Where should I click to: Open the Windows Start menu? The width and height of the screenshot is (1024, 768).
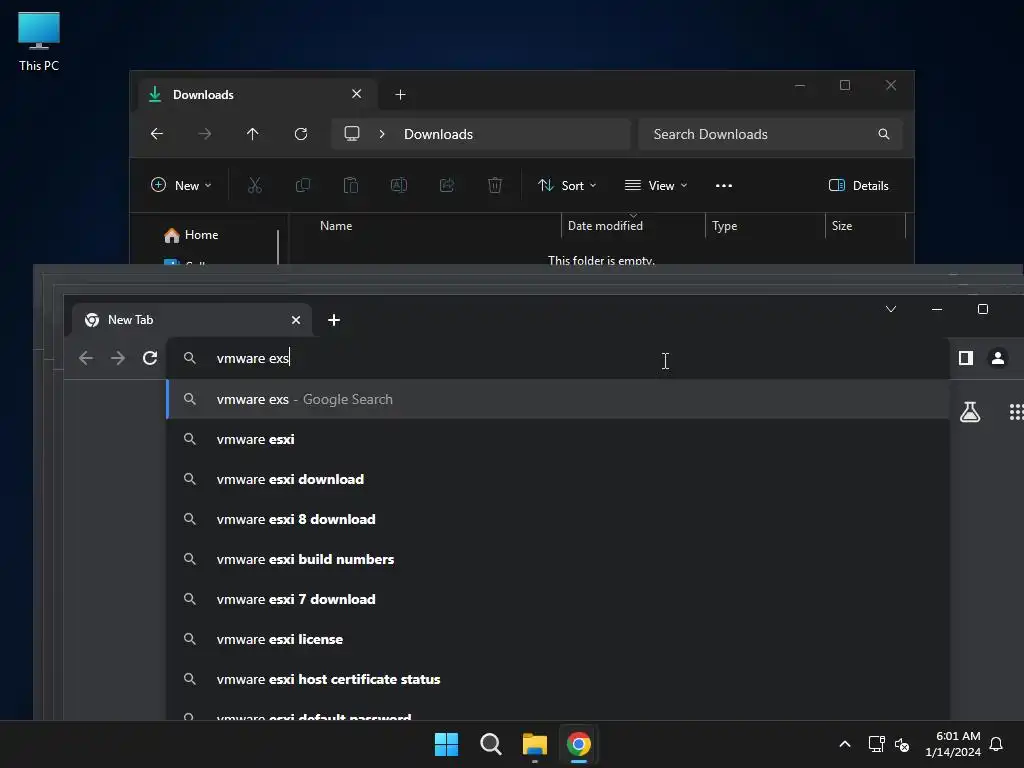(x=447, y=744)
